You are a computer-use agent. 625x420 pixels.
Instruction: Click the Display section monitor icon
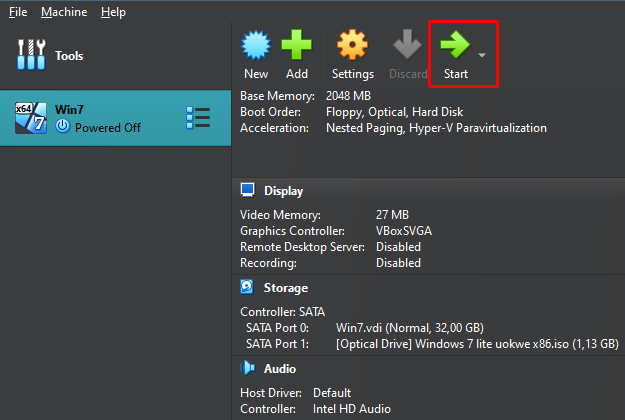click(248, 190)
